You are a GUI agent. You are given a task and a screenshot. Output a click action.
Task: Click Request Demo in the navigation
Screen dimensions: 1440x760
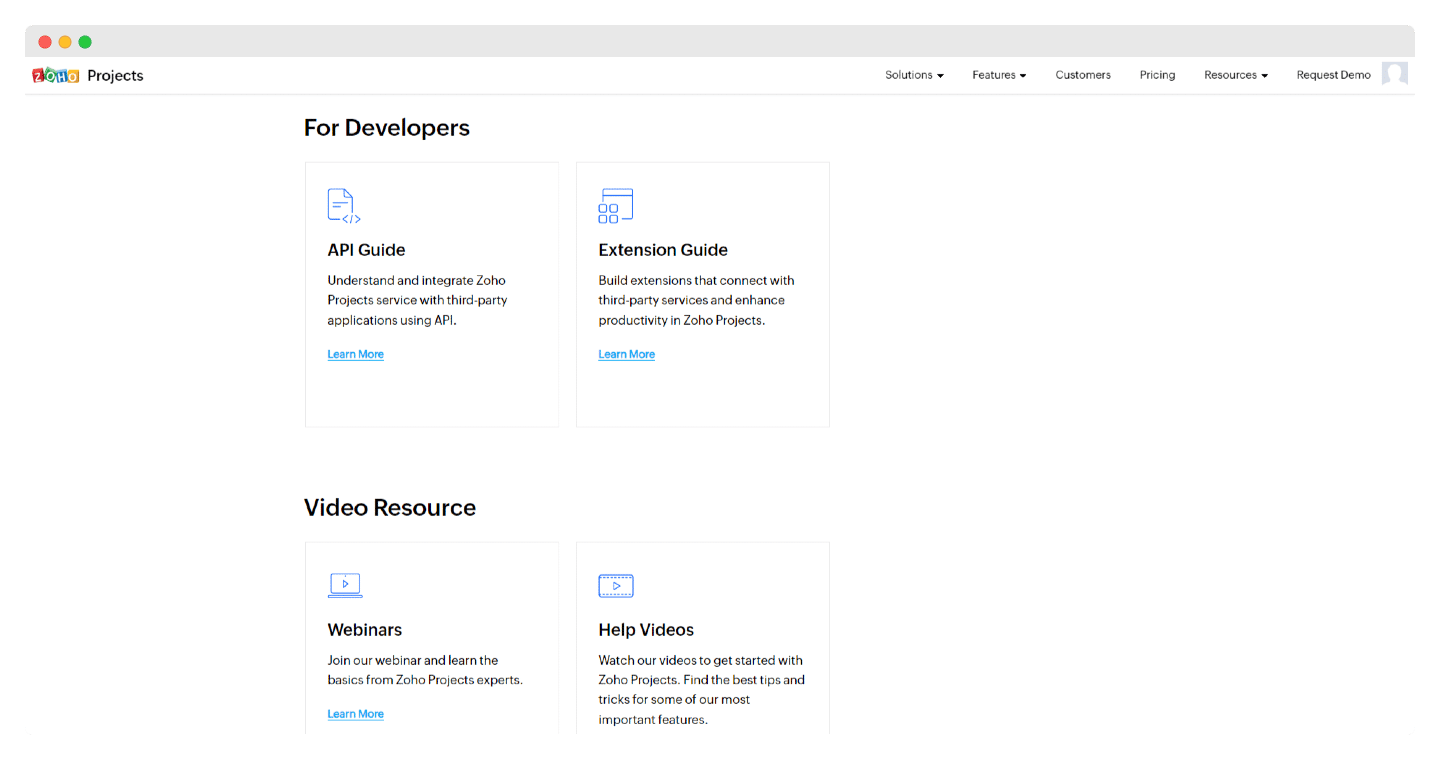pos(1333,75)
